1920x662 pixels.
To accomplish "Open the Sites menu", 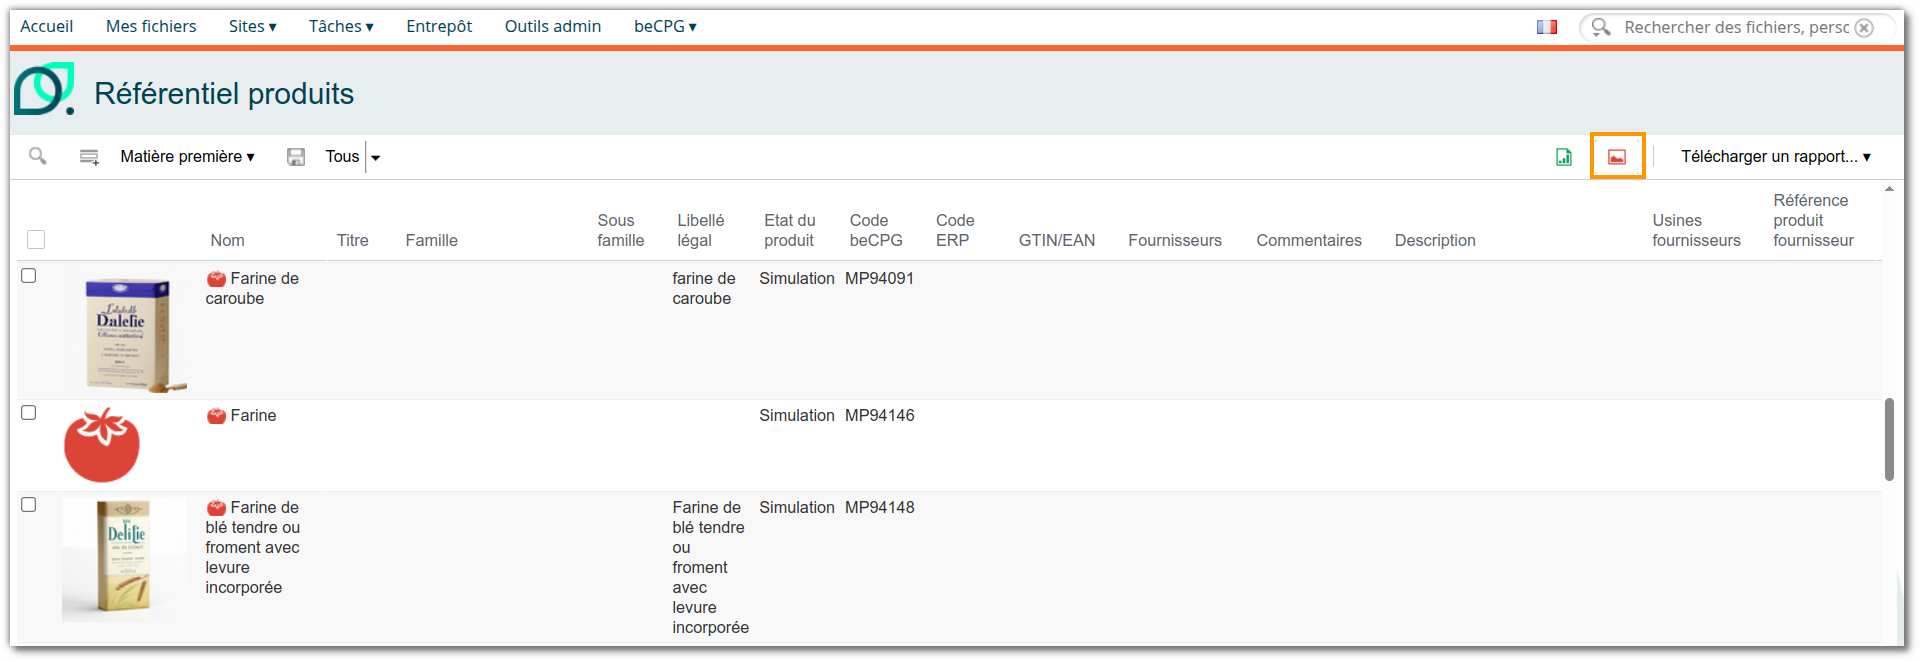I will coord(252,27).
